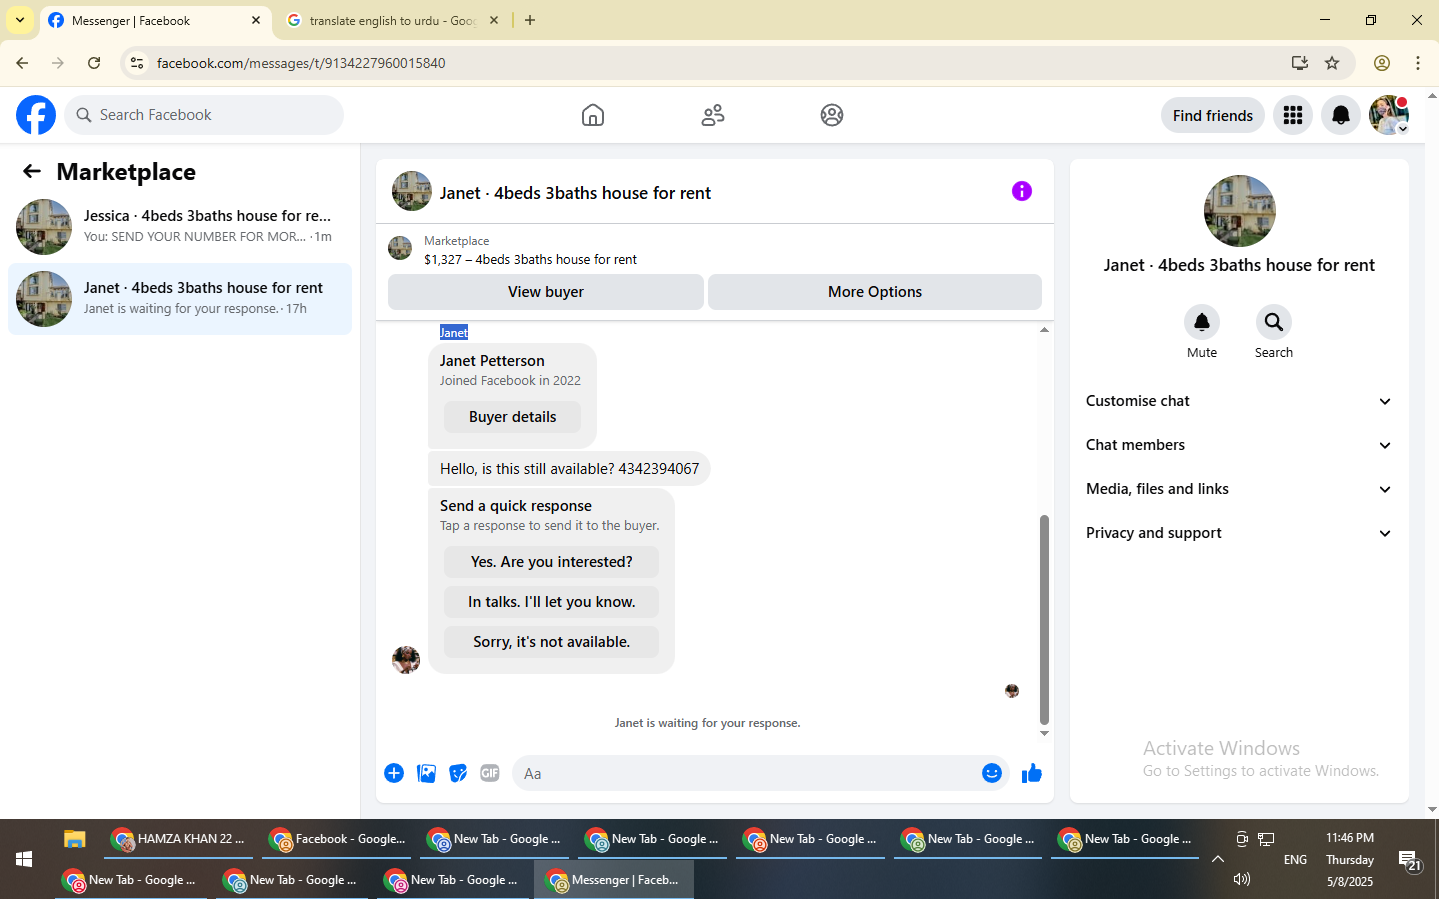Click the Find friends button
The image size is (1439, 899).
click(1213, 115)
